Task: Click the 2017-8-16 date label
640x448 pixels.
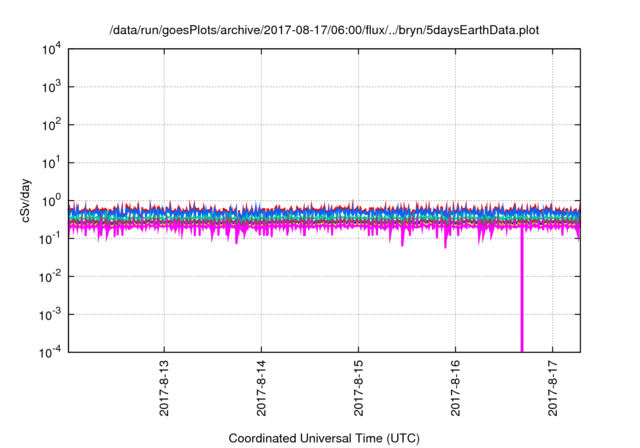Action: point(456,388)
